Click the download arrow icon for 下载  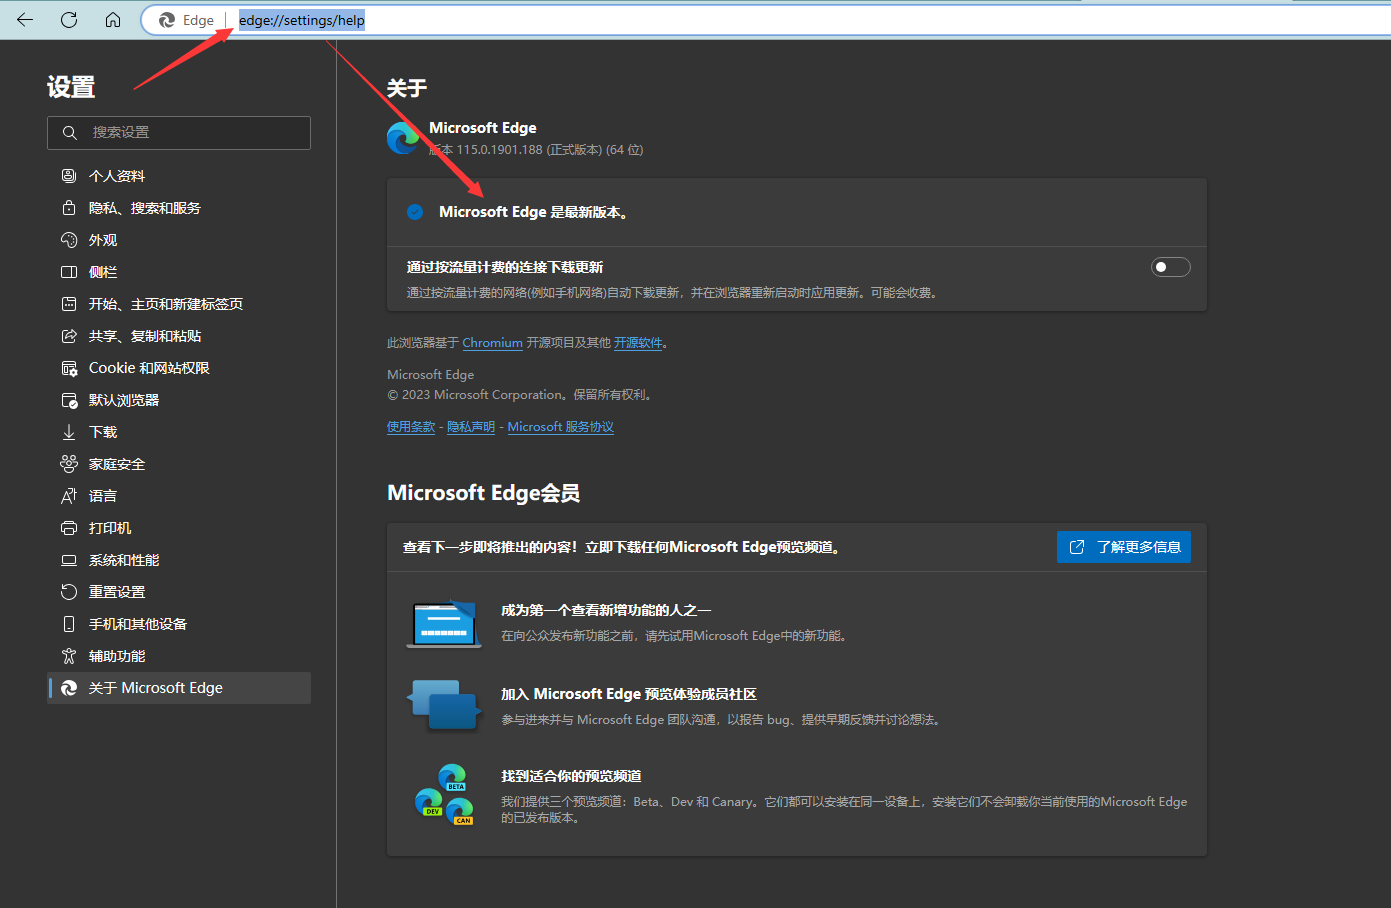(69, 432)
